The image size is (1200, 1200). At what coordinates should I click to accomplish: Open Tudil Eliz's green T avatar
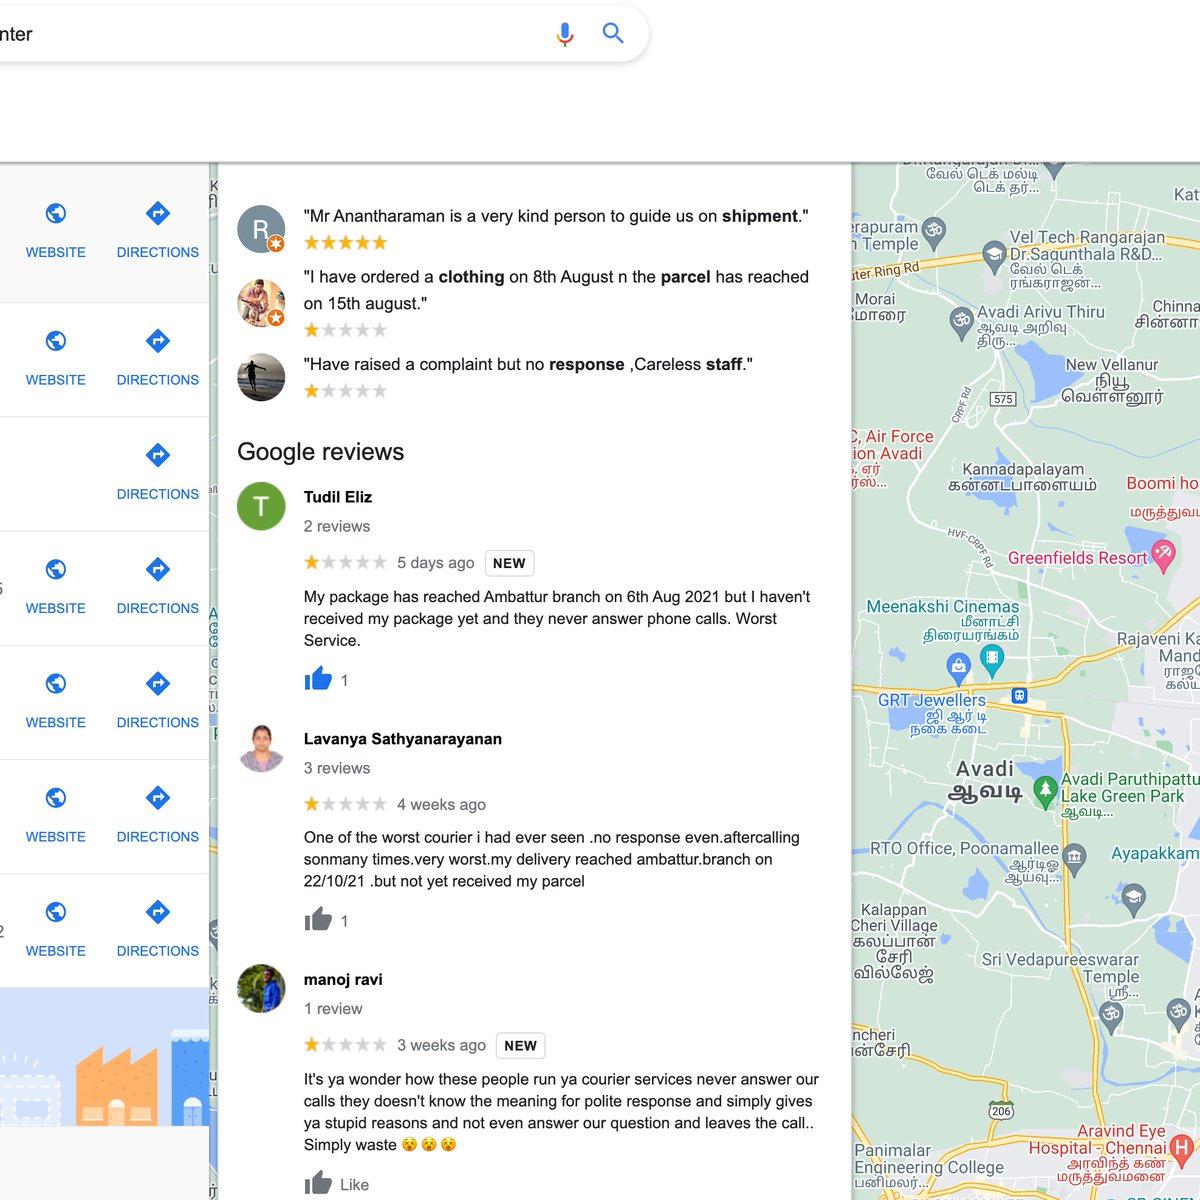261,506
